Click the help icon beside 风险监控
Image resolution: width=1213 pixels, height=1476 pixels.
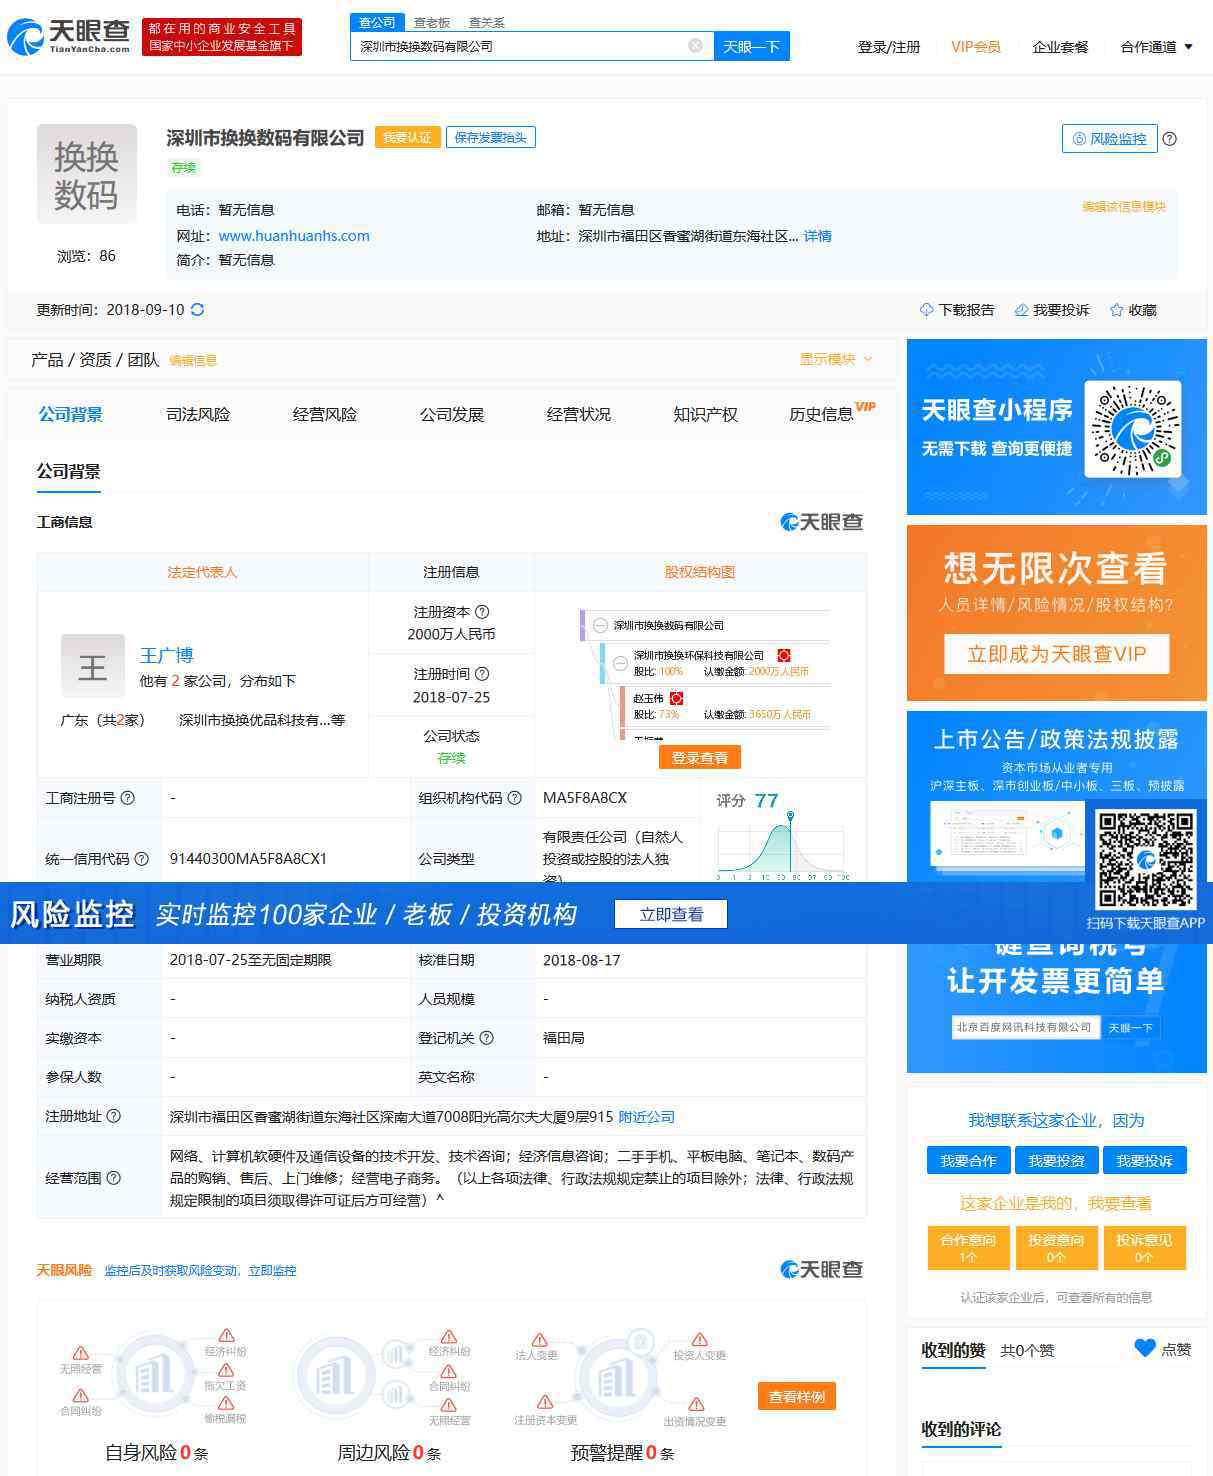click(1169, 139)
